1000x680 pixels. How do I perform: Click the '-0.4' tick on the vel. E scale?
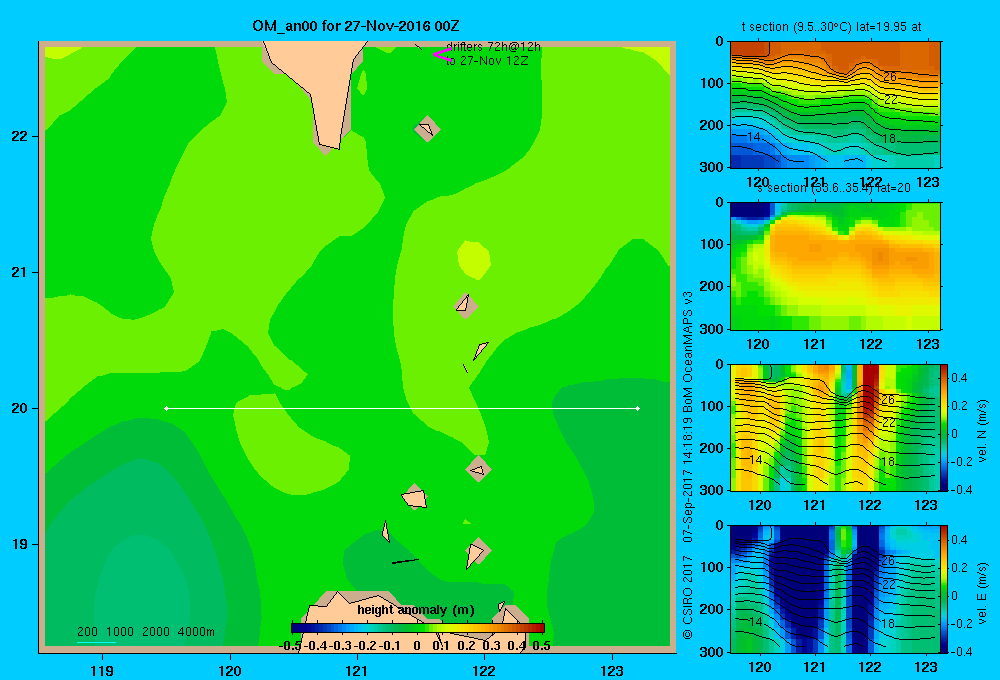(x=961, y=651)
